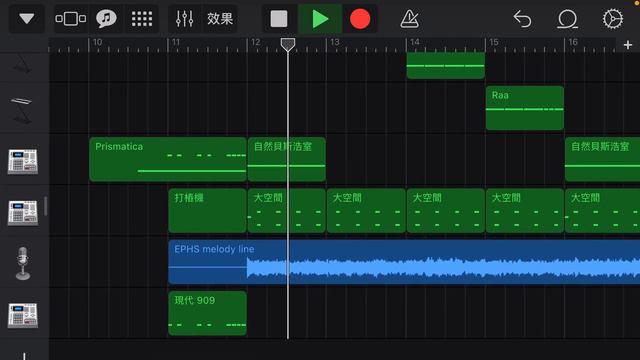This screenshot has width=640, height=360.
Task: Tap the 效果 effects button
Action: click(220, 19)
